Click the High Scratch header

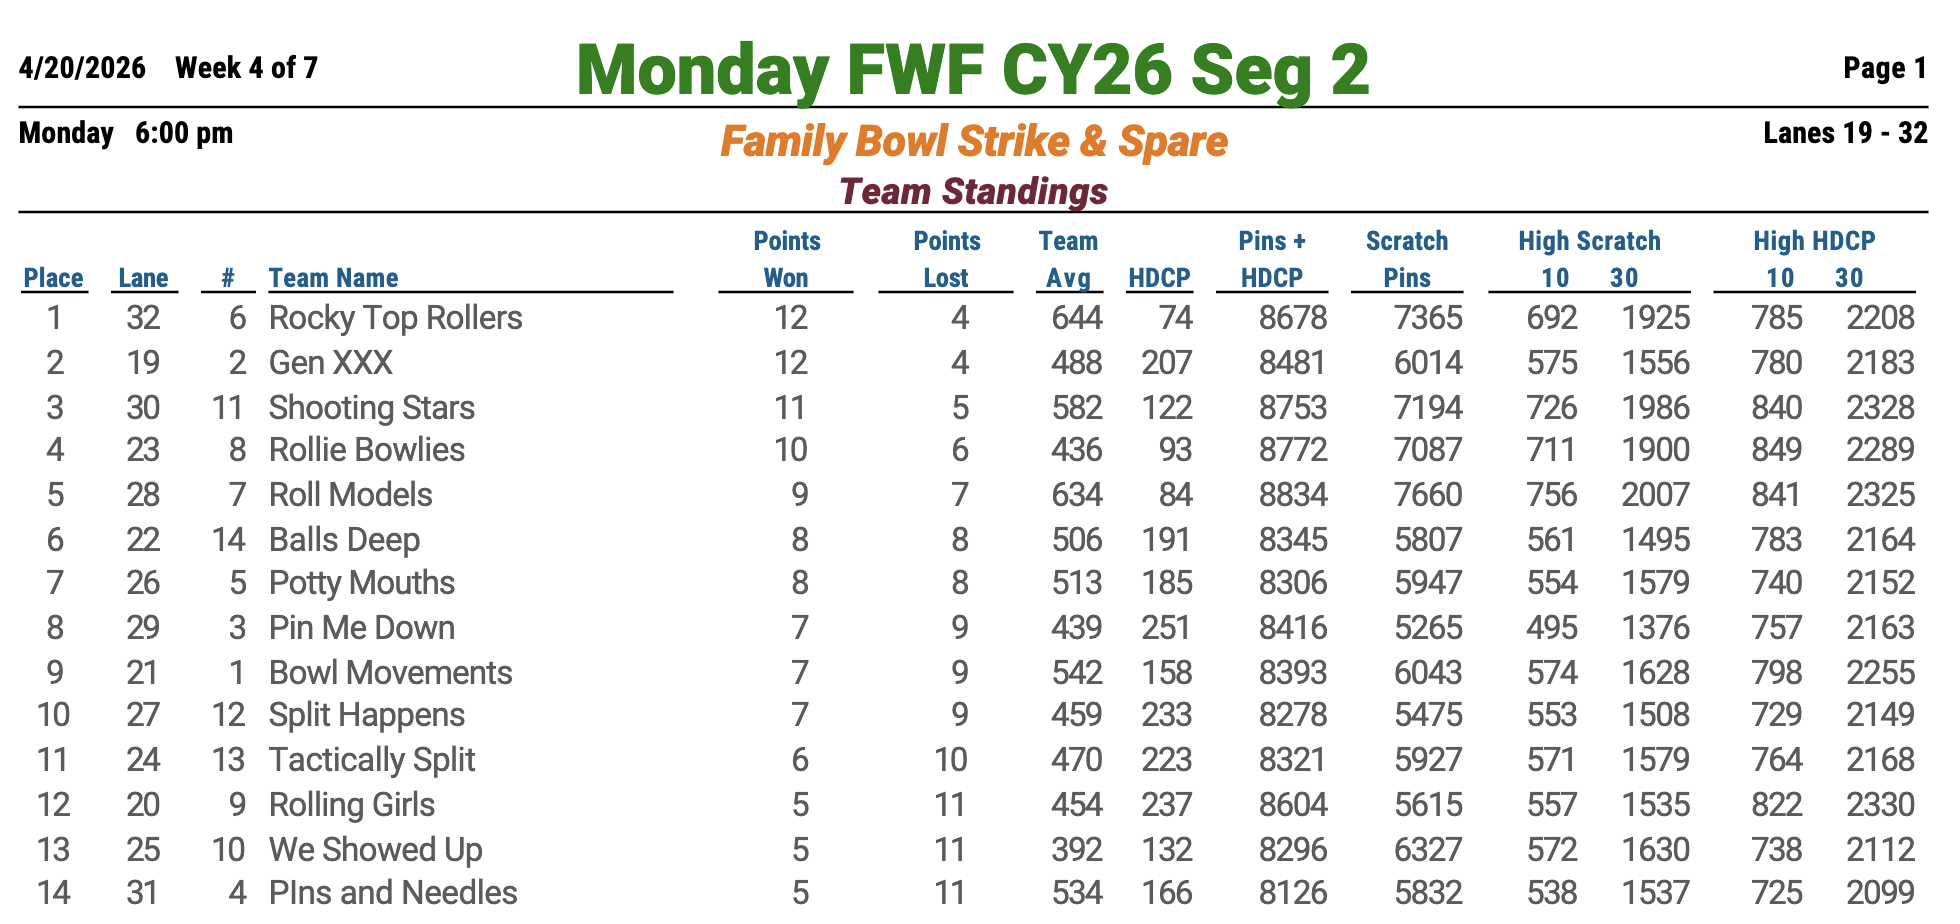(1589, 241)
